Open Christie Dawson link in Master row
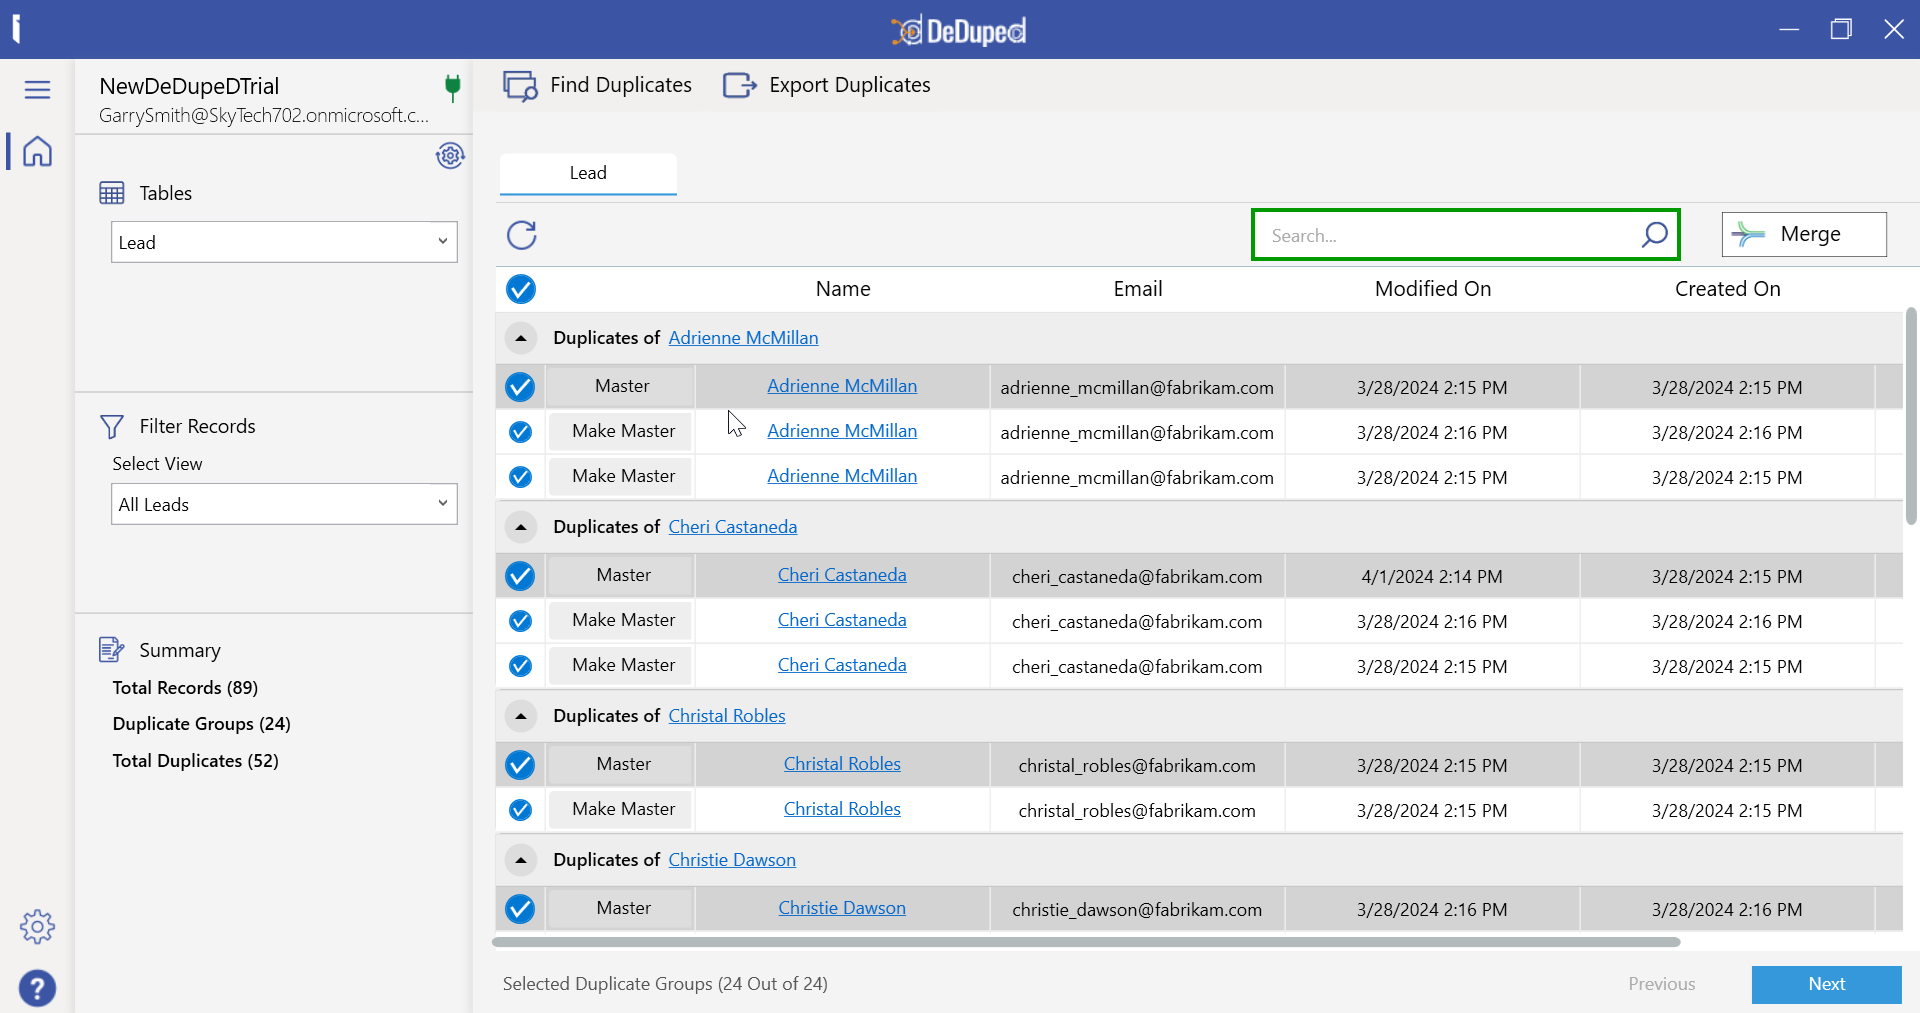The height and width of the screenshot is (1013, 1920). click(842, 908)
